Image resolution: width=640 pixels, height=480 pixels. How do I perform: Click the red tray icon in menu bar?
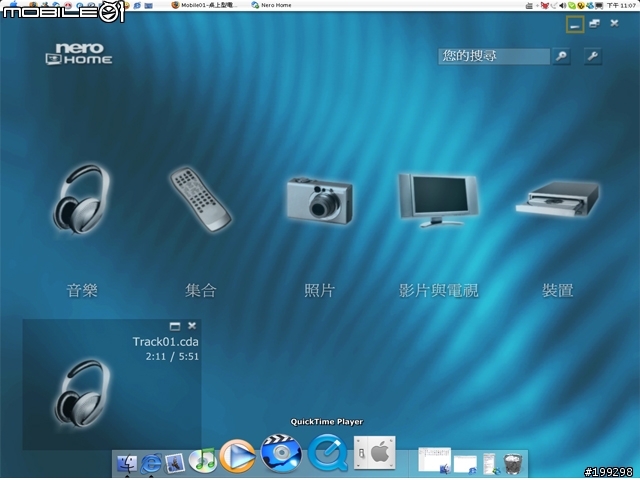(544, 5)
